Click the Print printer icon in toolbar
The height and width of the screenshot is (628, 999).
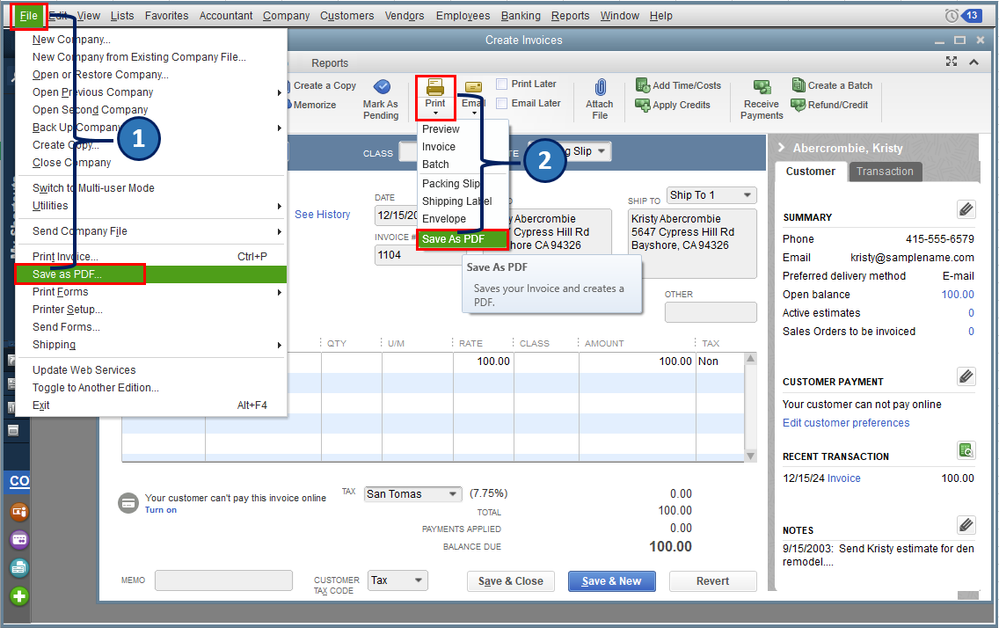(x=435, y=87)
